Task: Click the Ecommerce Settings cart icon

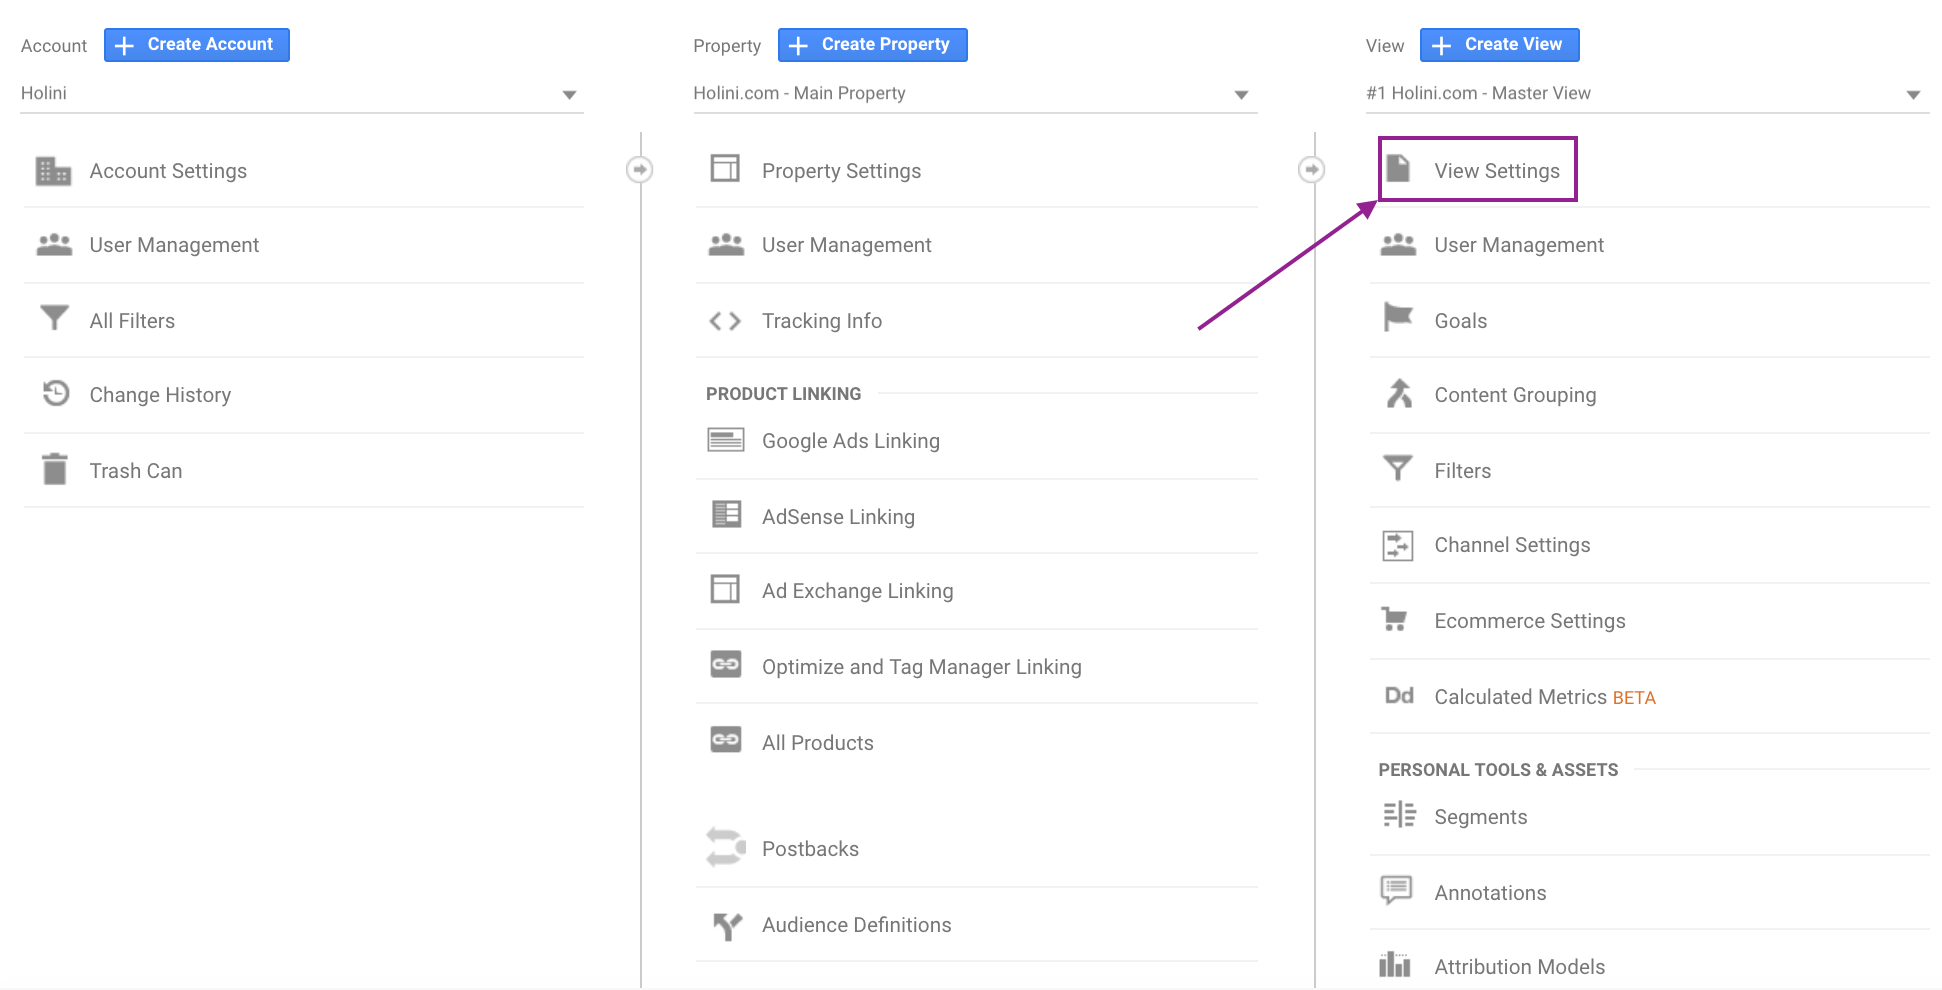Action: click(x=1395, y=619)
